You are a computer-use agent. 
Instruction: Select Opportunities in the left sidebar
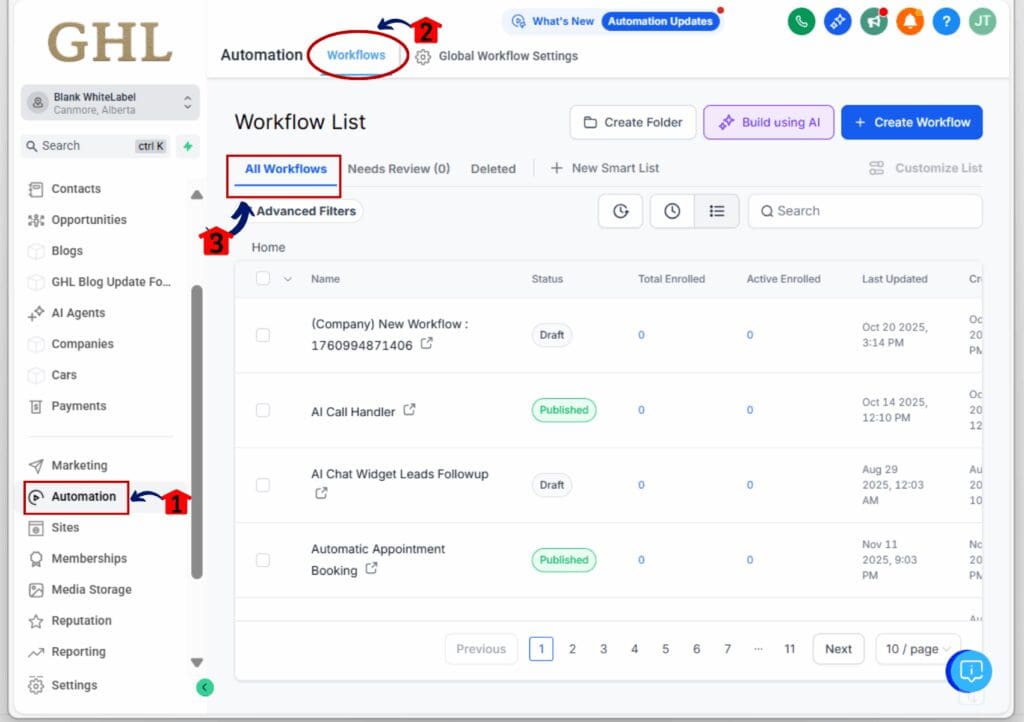tap(86, 220)
